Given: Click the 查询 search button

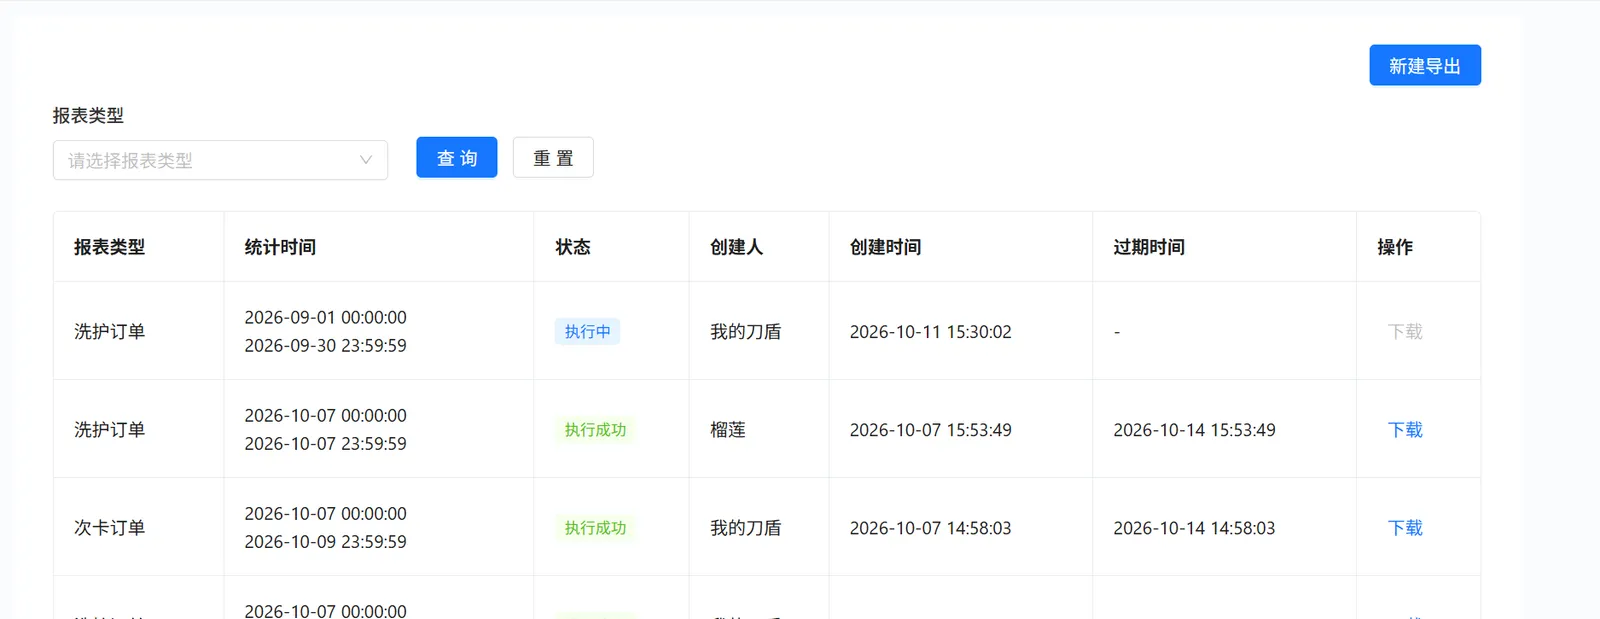Looking at the screenshot, I should [457, 158].
